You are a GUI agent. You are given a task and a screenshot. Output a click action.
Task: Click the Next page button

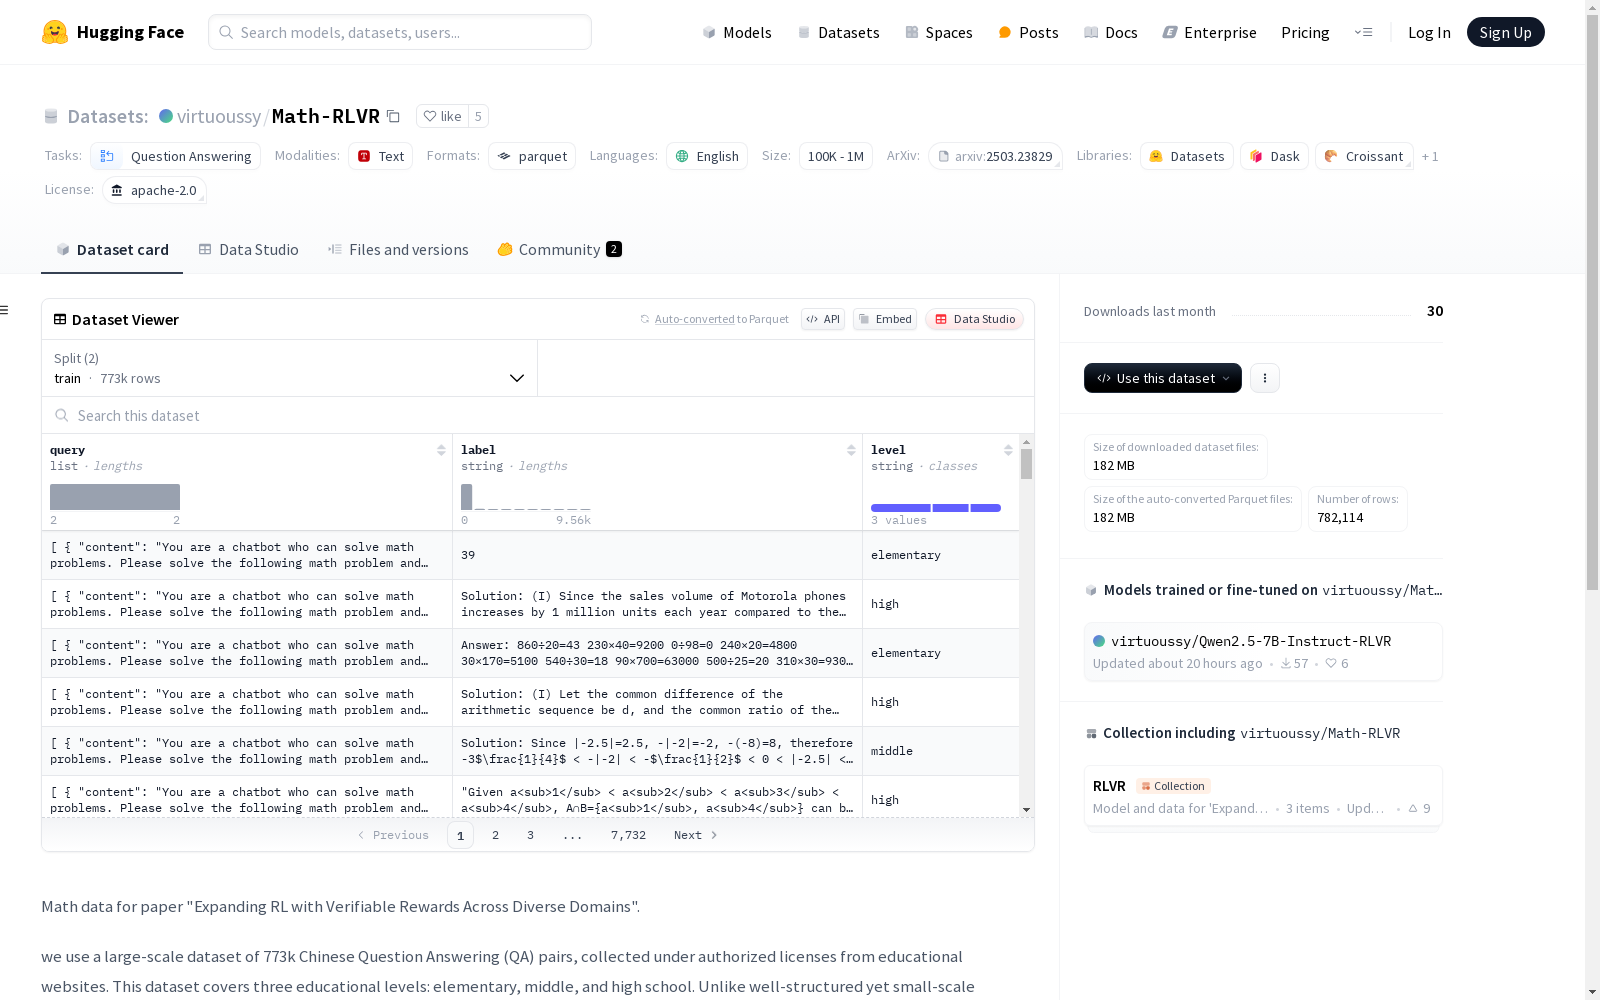pos(696,835)
